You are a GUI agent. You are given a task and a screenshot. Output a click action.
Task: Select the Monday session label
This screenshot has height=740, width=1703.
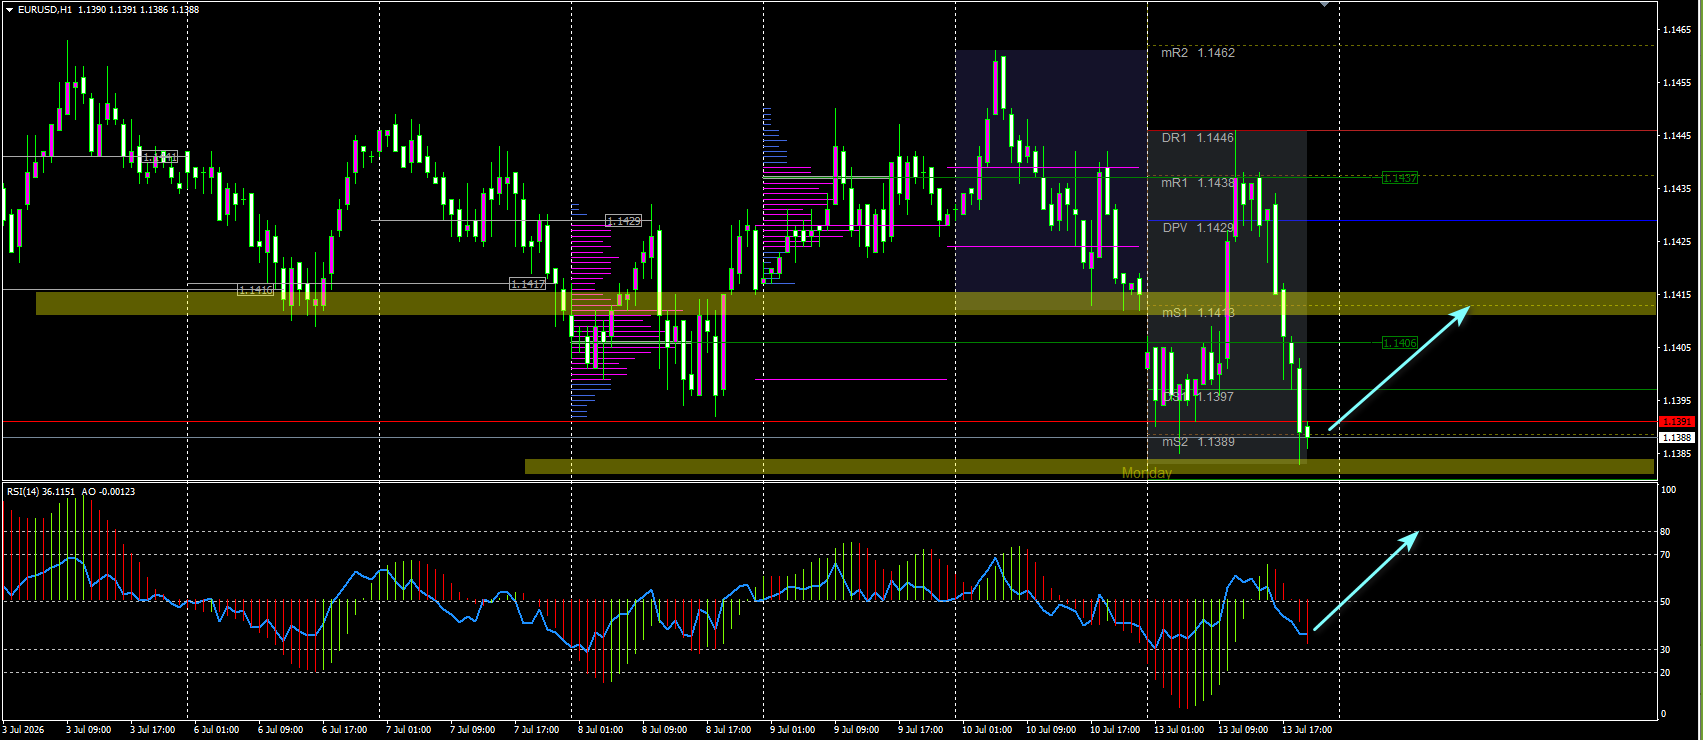[1147, 473]
